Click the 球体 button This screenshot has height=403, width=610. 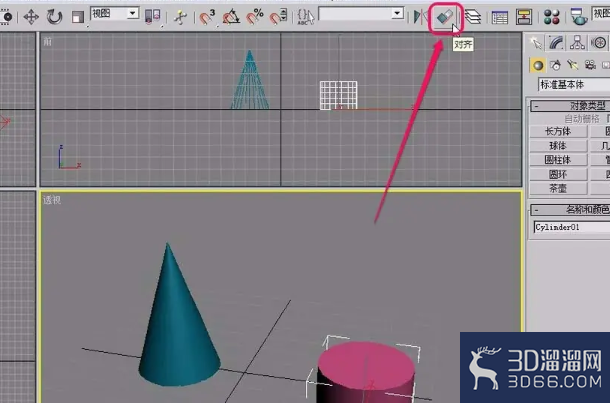558,146
